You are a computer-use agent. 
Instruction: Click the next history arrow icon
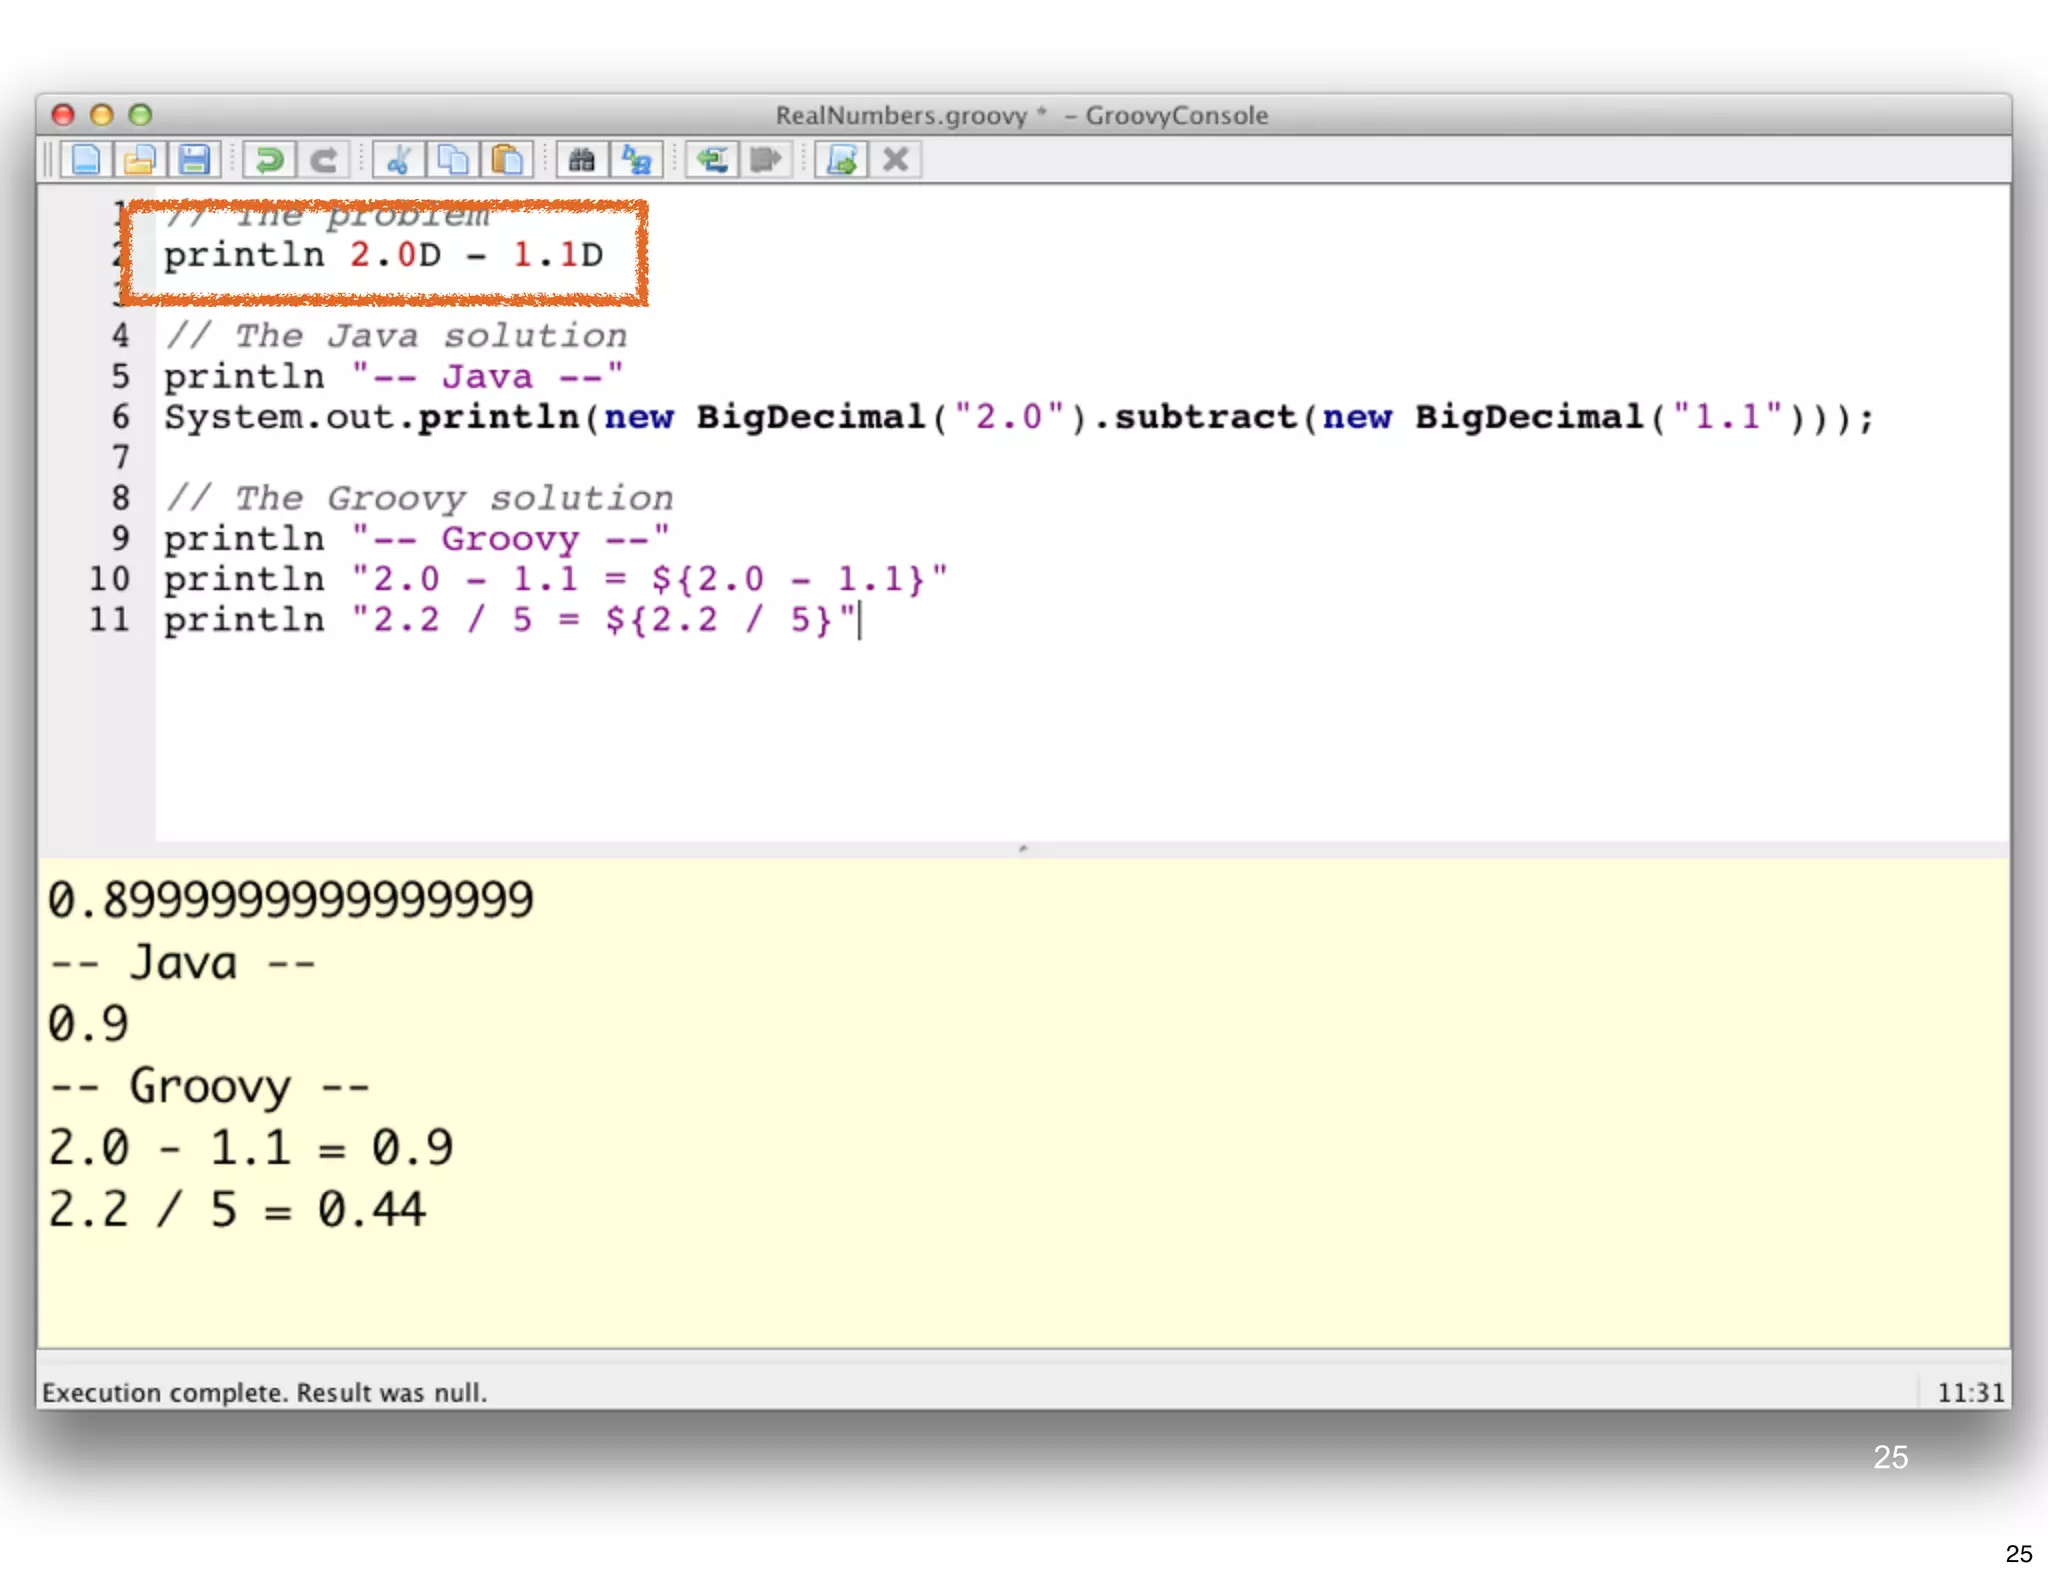[766, 160]
